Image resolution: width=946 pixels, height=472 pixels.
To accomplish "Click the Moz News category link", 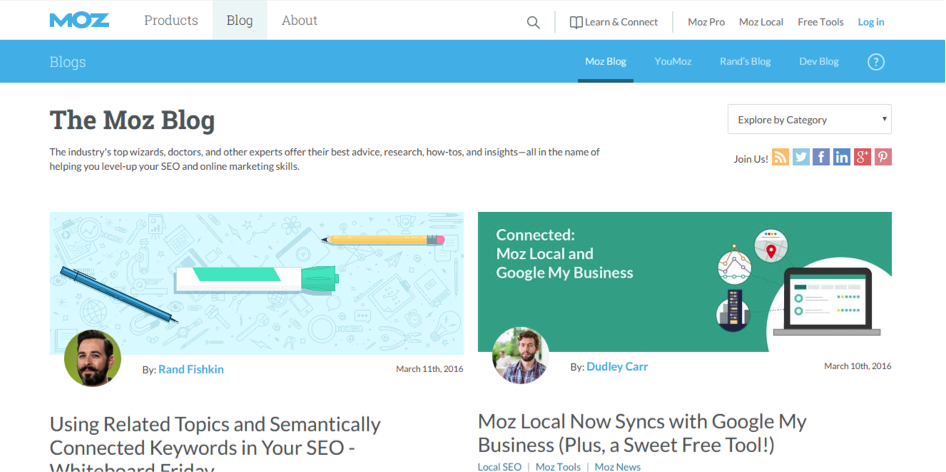I will click(617, 467).
